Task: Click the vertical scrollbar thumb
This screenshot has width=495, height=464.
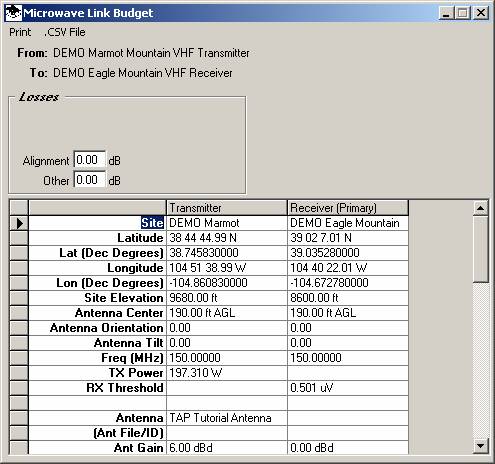Action: [480, 249]
